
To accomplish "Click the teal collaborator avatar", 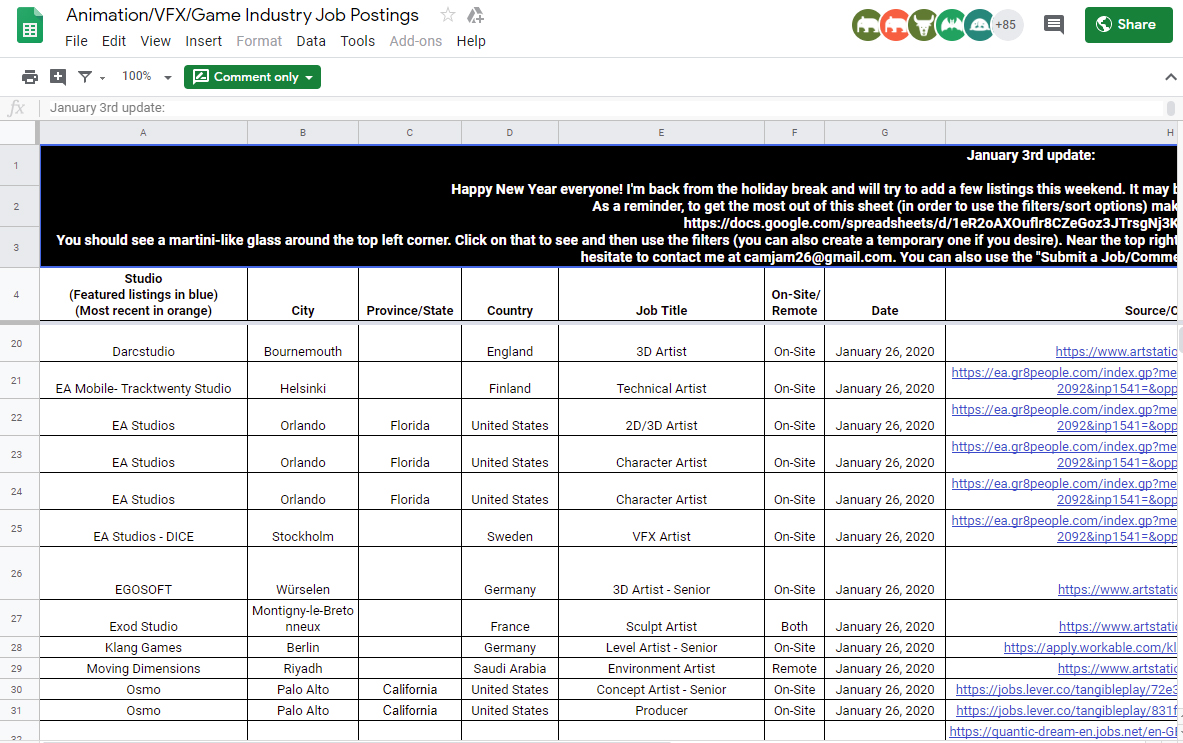I will tap(979, 25).
